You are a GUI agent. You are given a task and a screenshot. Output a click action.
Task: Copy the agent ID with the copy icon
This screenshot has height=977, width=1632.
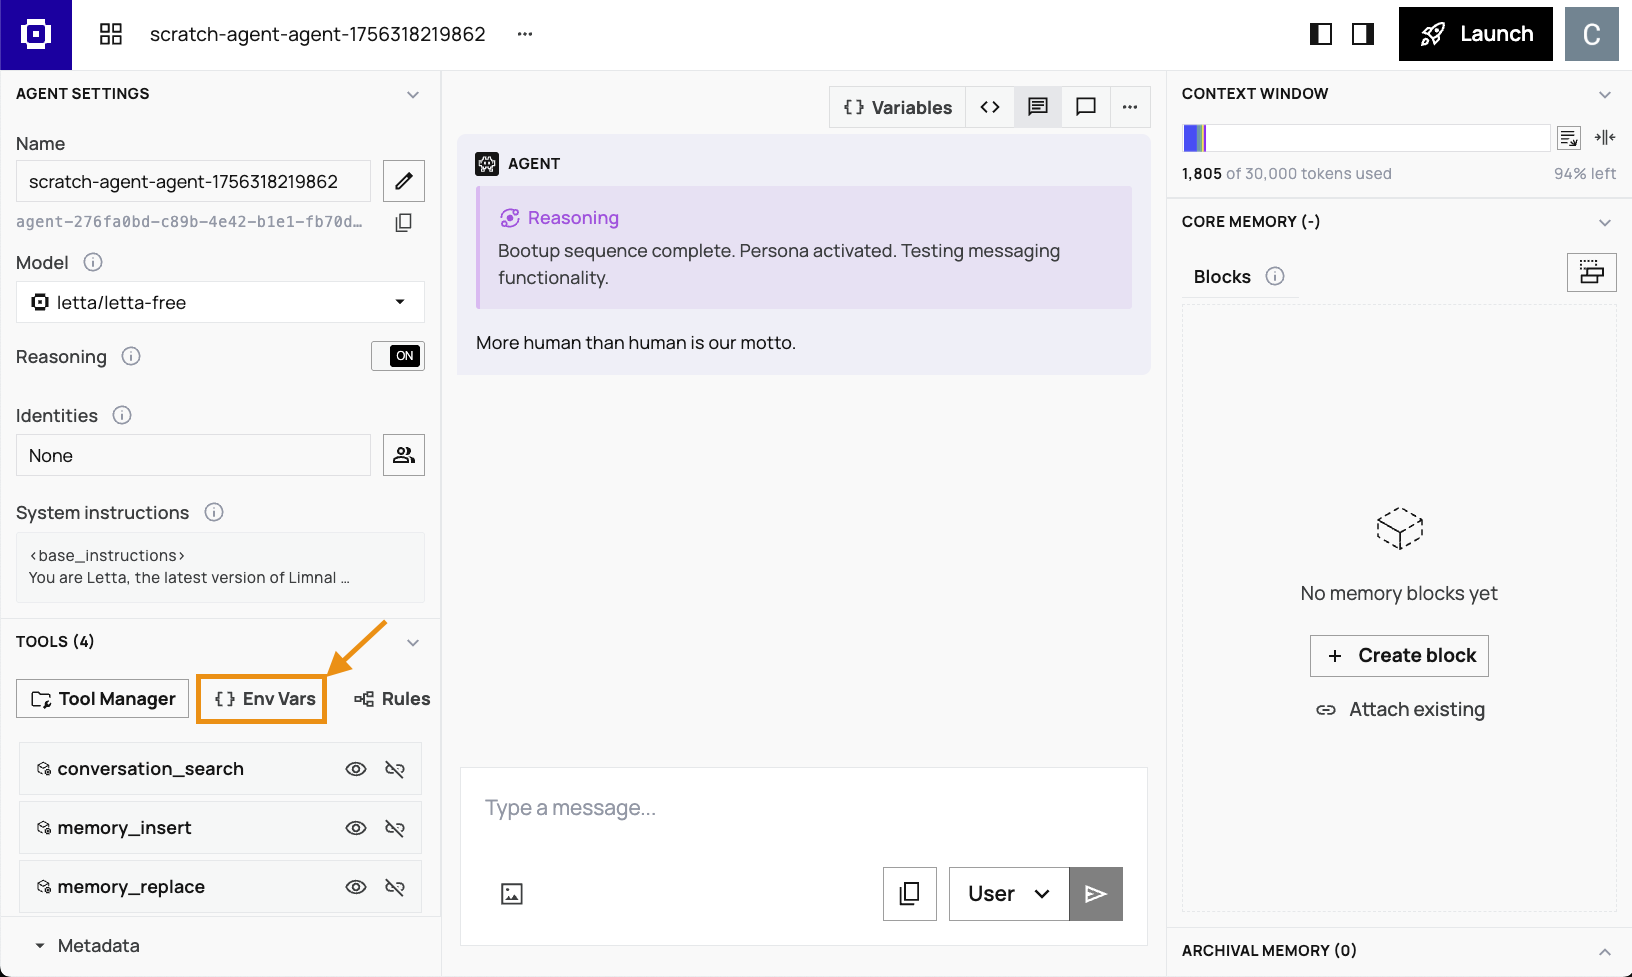click(403, 222)
